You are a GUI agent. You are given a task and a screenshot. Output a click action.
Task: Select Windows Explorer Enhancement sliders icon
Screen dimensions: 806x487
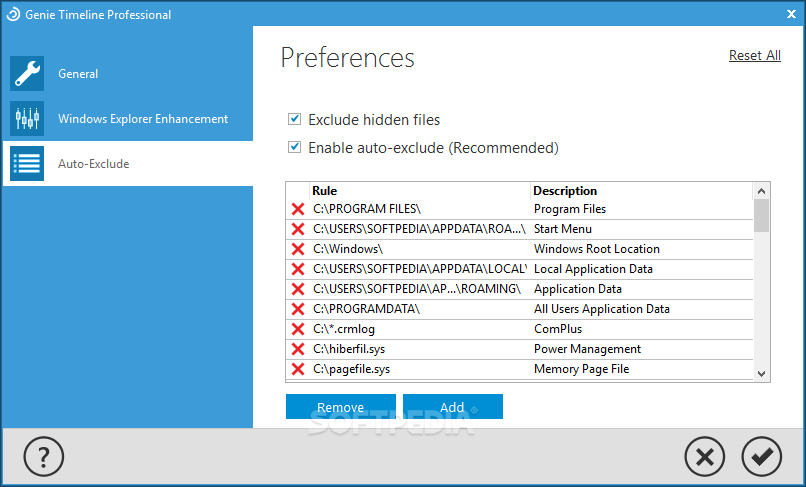(x=27, y=118)
